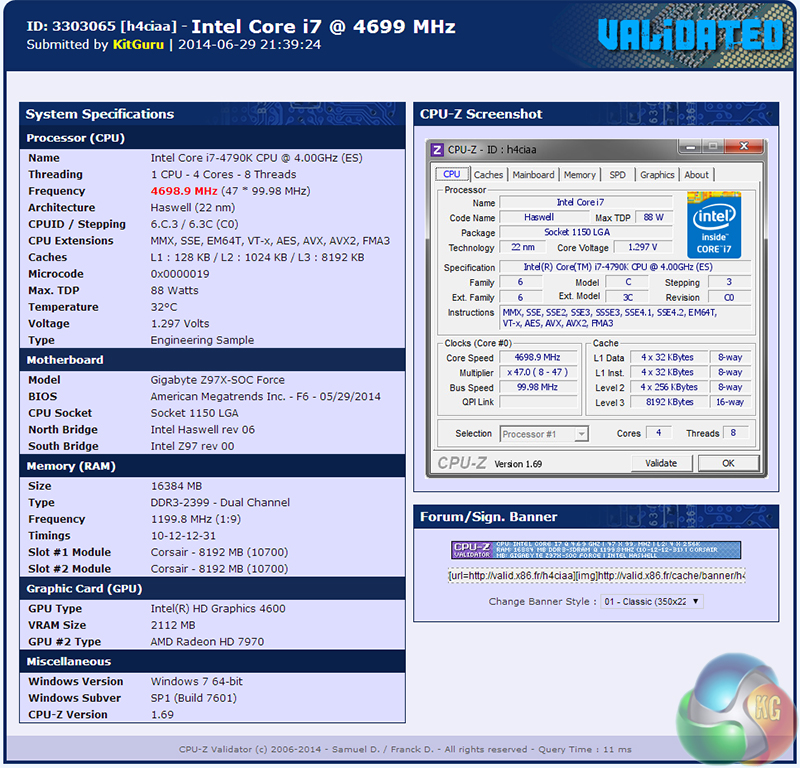Select the CPU tab
This screenshot has height=768, width=800.
452,174
